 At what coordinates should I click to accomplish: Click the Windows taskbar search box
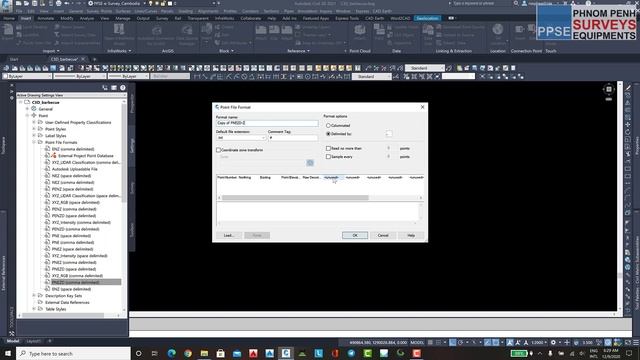click(x=73, y=353)
